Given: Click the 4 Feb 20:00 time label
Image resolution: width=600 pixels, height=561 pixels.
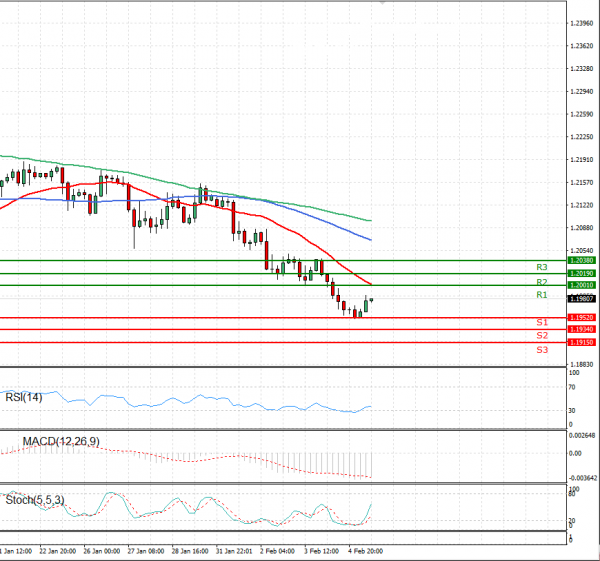Looking at the screenshot, I should coord(365,551).
